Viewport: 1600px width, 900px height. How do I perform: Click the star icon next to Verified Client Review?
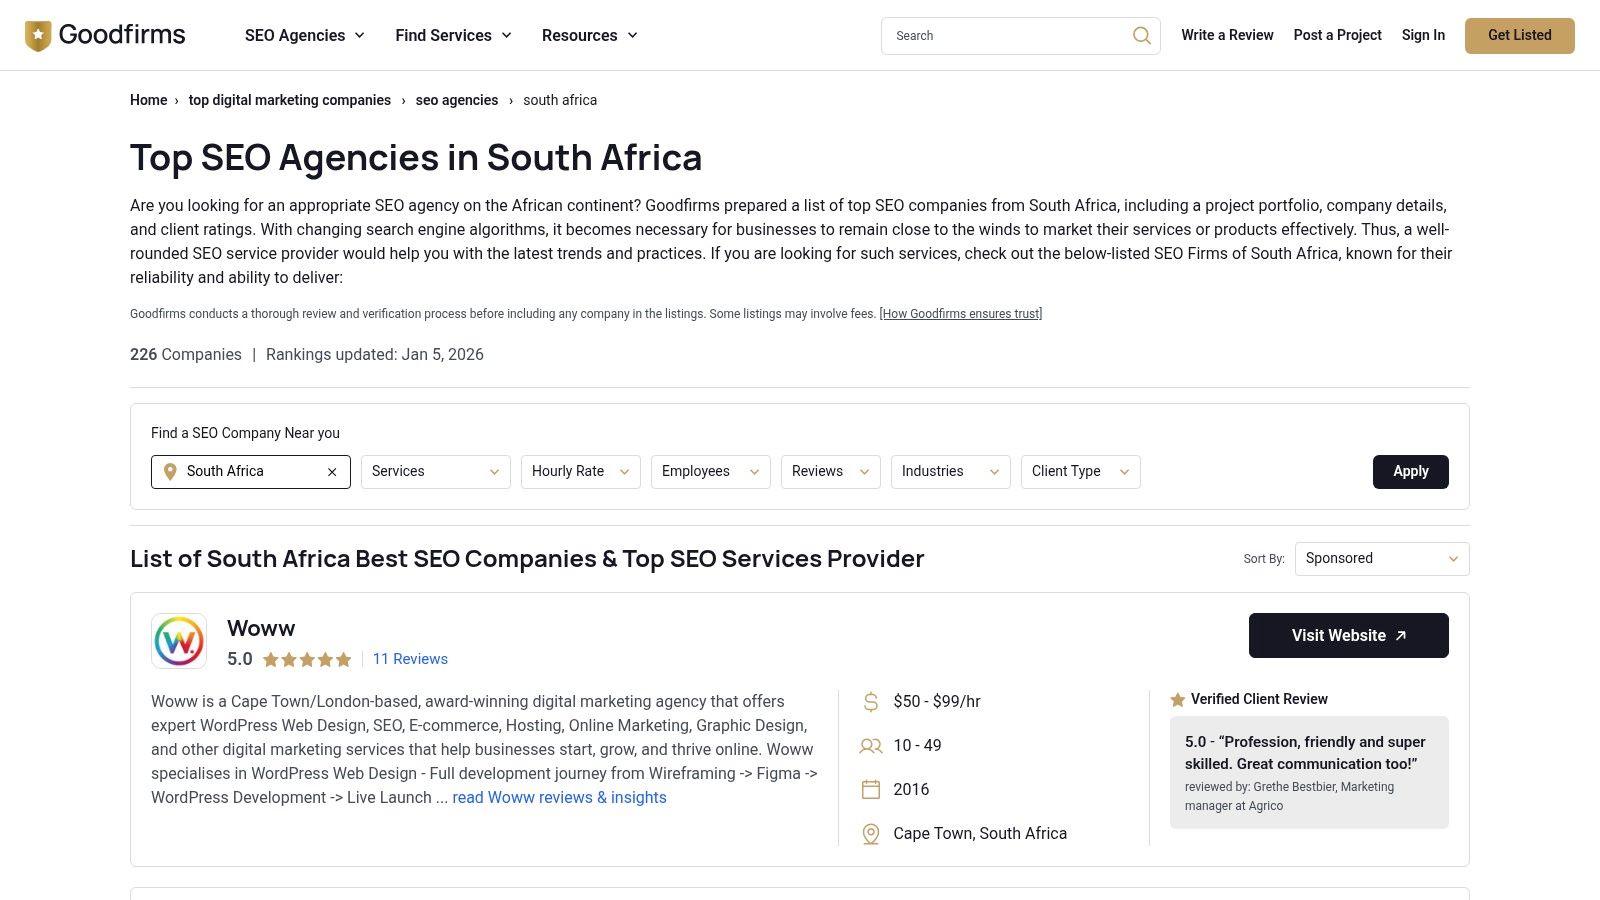tap(1177, 699)
